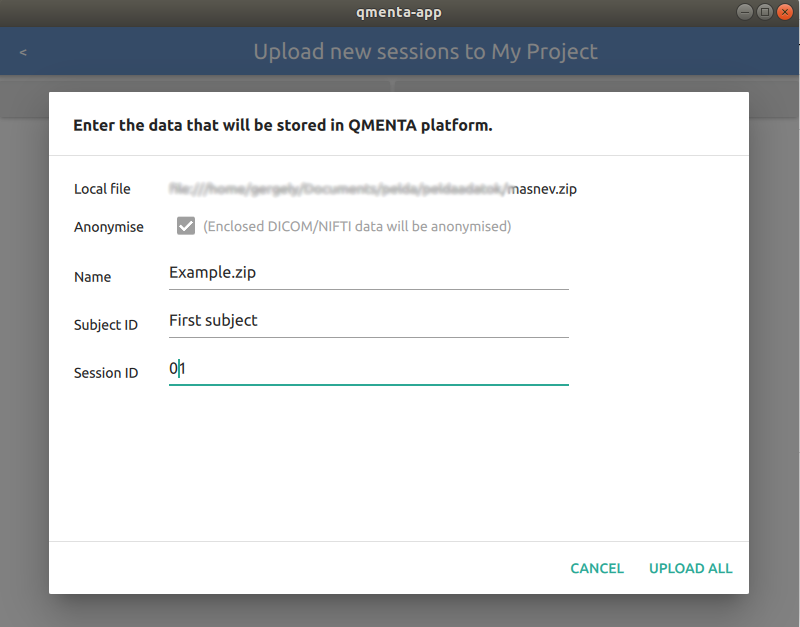This screenshot has height=627, width=800.
Task: Click the 'Enter the data that will be stored' heading
Action: pyautogui.click(x=283, y=125)
